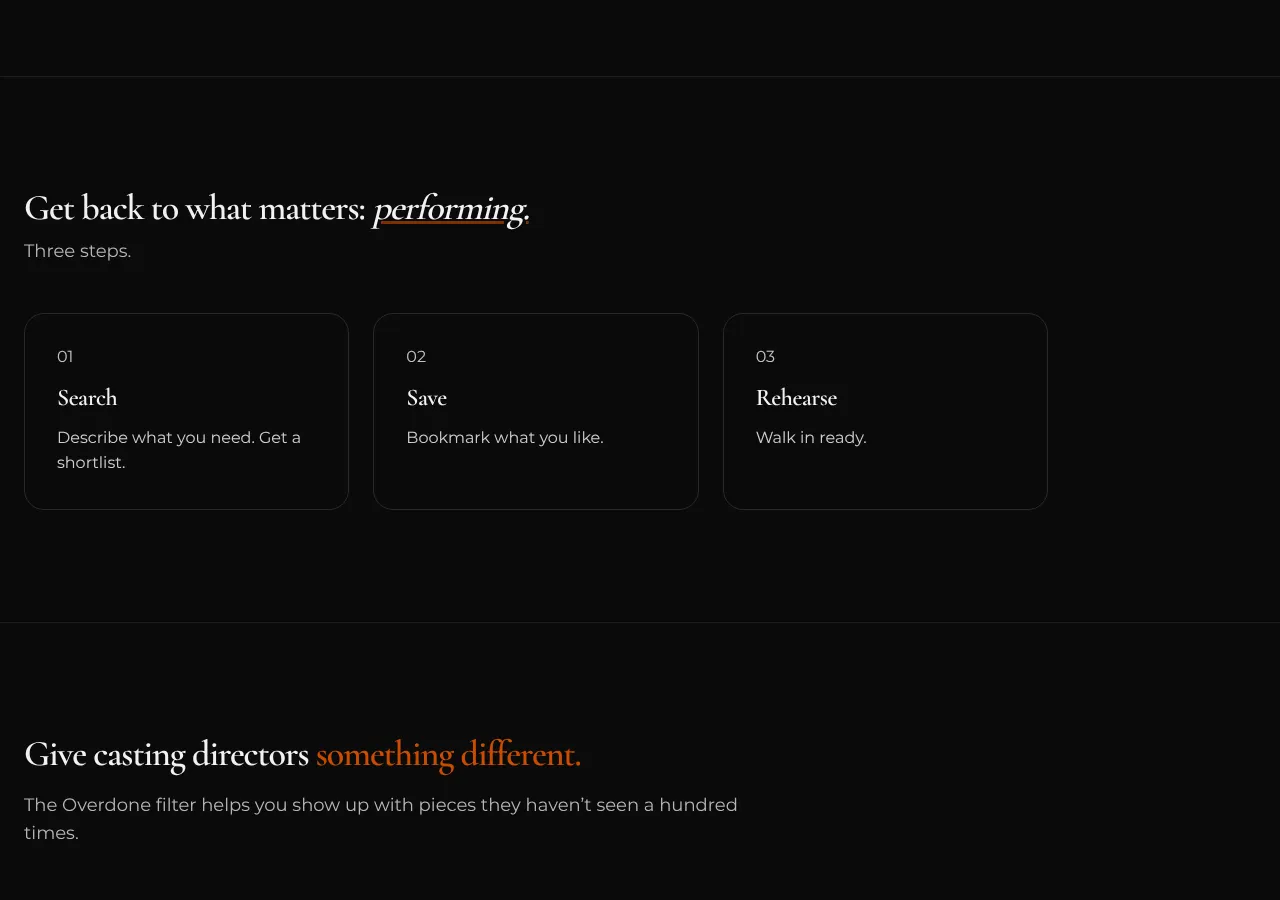The height and width of the screenshot is (900, 1280).
Task: Click step number 01
Action: pos(65,357)
